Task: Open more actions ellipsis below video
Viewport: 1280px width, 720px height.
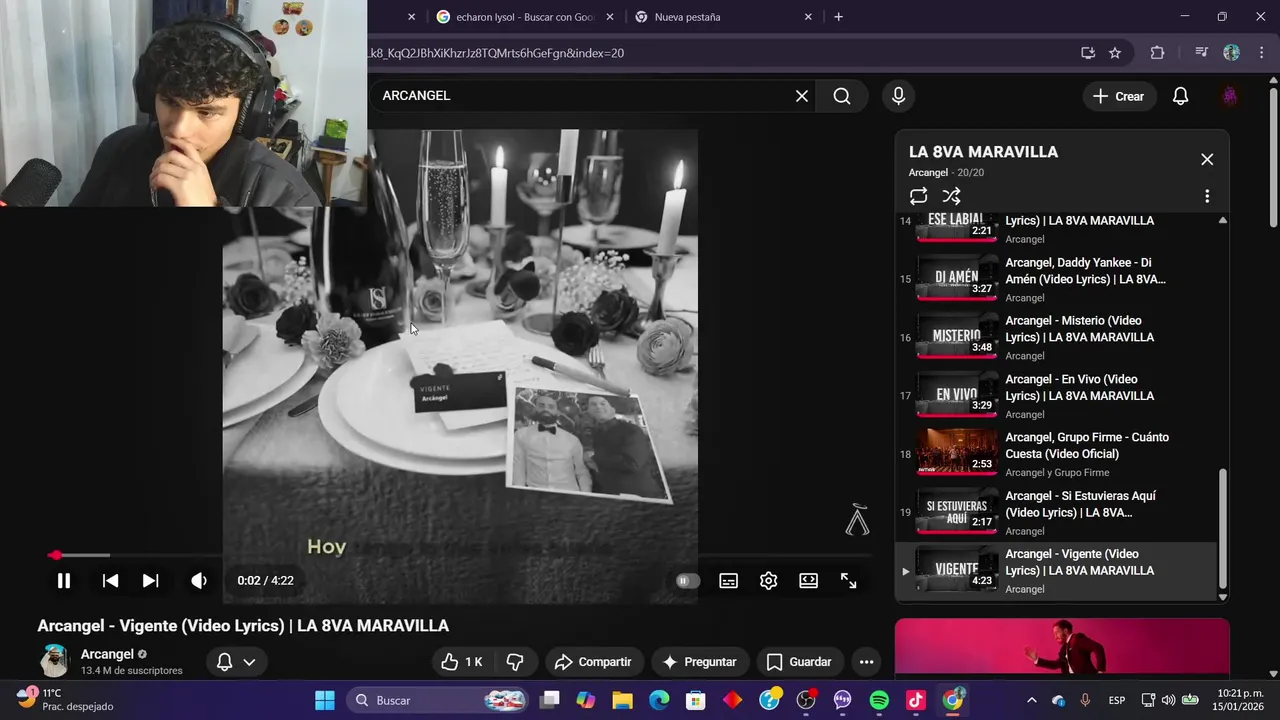Action: click(x=866, y=662)
